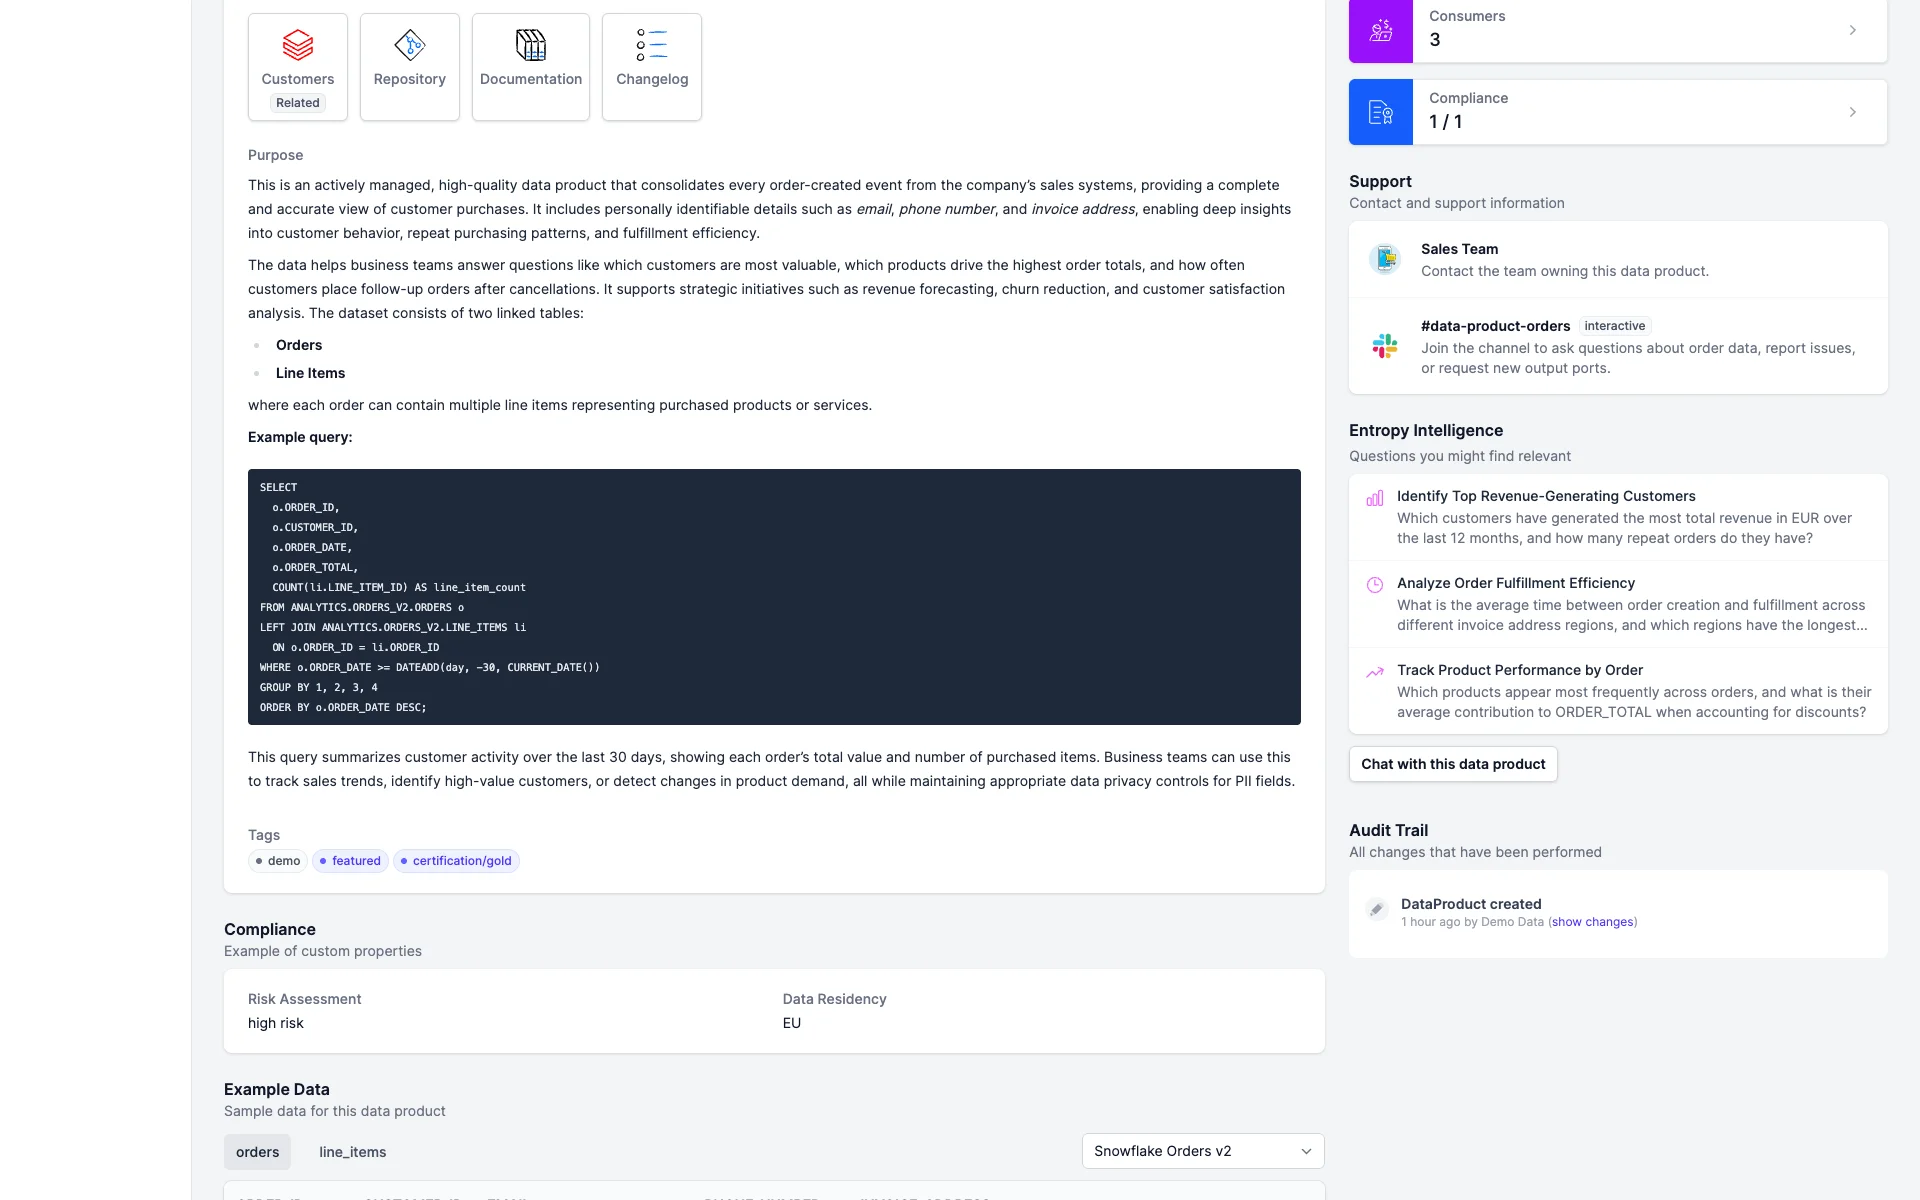The image size is (1920, 1200).
Task: Select the featured tag
Action: coord(349,860)
